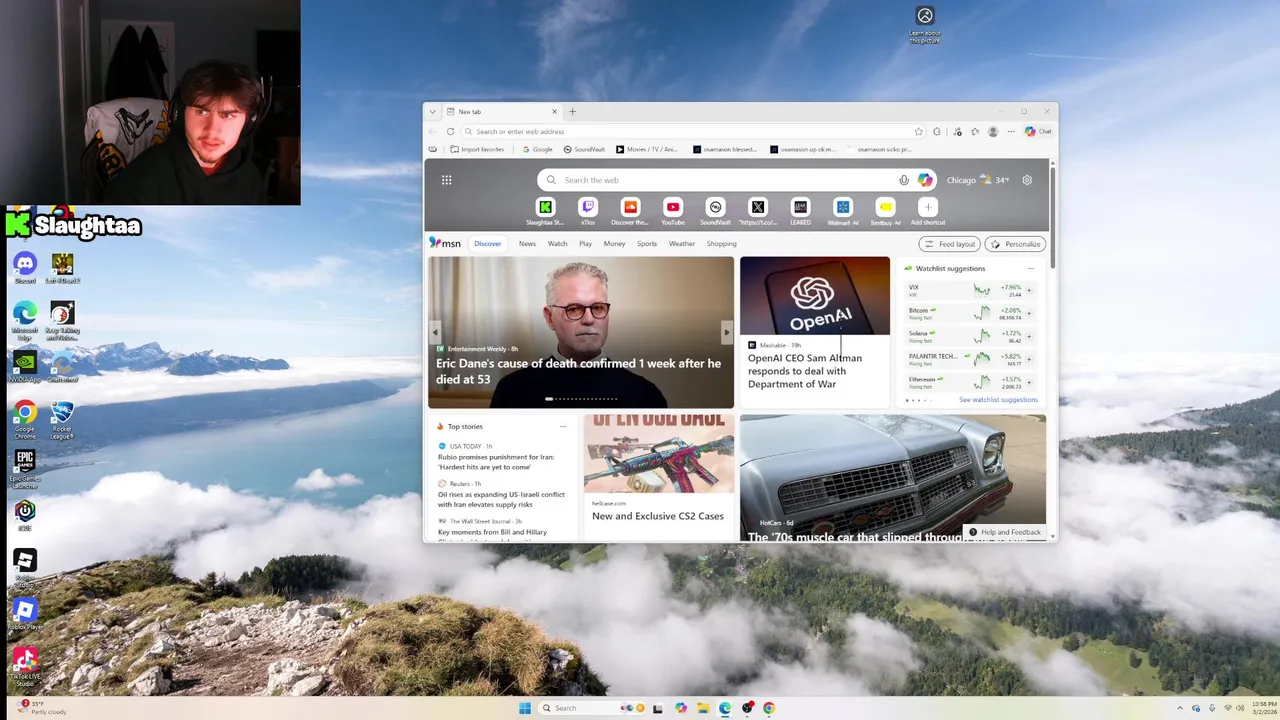Screen dimensions: 1280x720
Task: Add PALANTIR TECH to watchlist with plus
Action: 1029,360
